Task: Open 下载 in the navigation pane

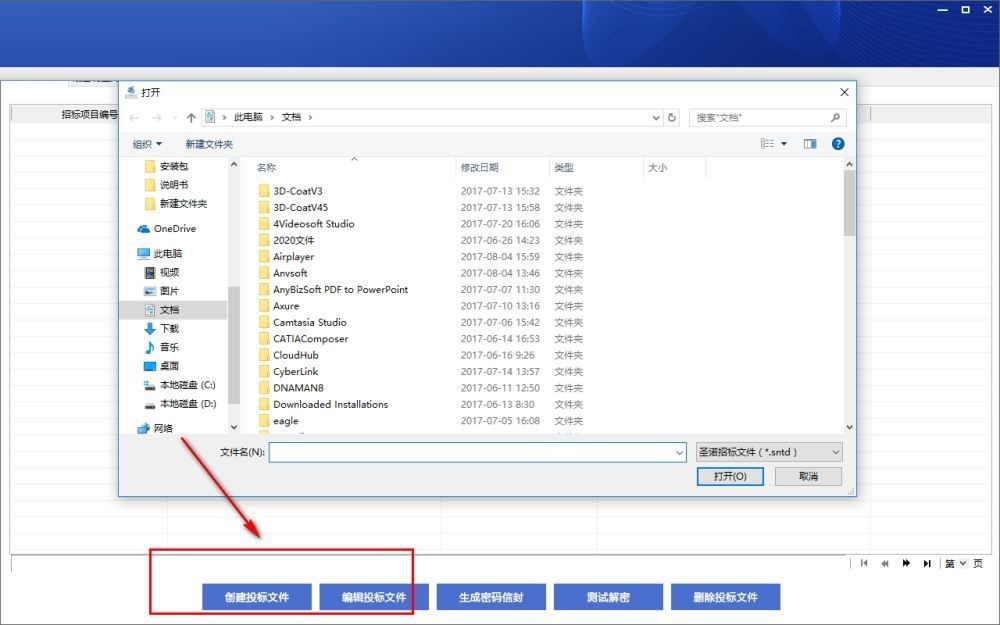Action: pyautogui.click(x=162, y=328)
